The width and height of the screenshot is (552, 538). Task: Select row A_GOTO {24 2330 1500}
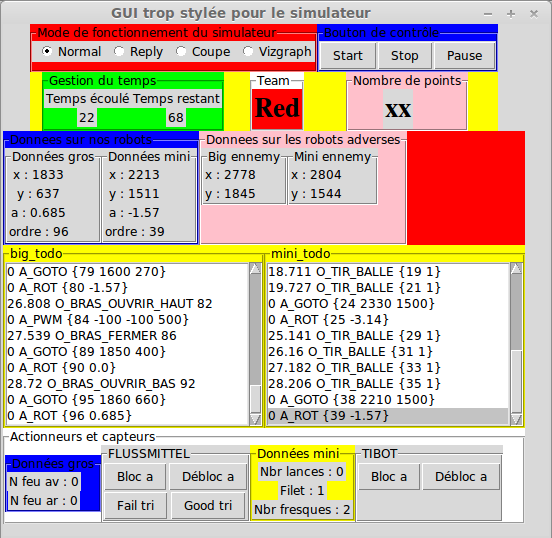click(x=388, y=304)
